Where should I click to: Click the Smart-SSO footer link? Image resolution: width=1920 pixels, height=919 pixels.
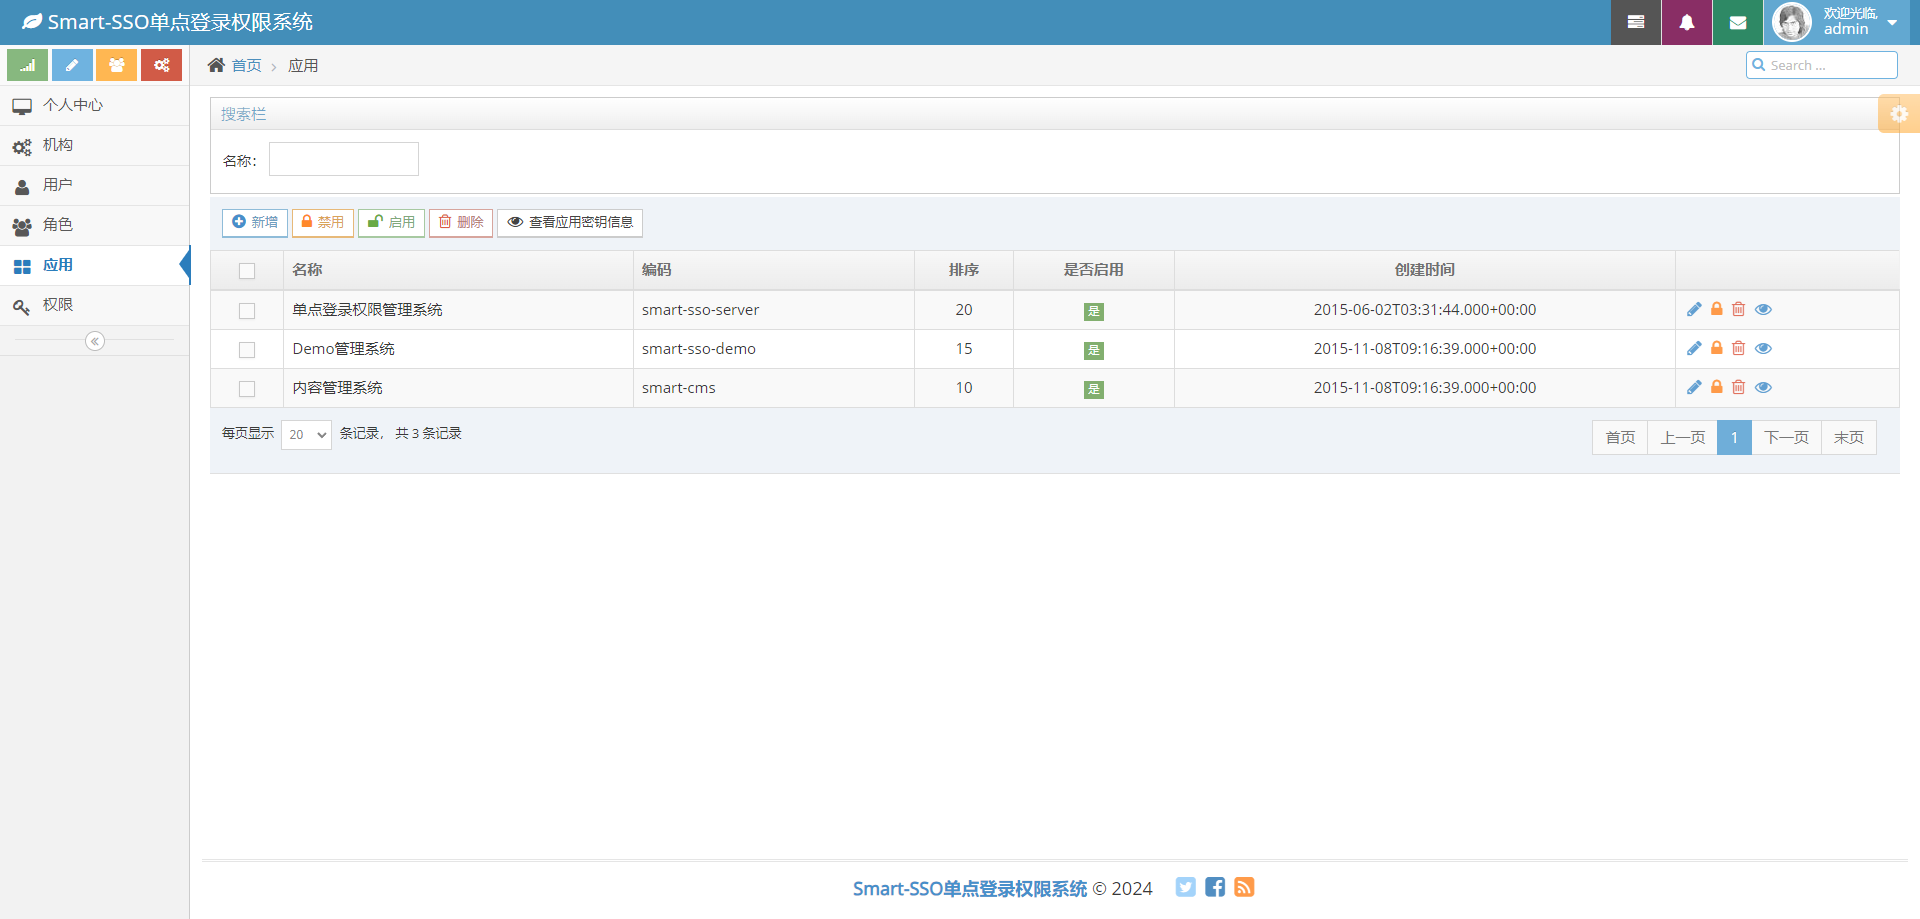969,888
